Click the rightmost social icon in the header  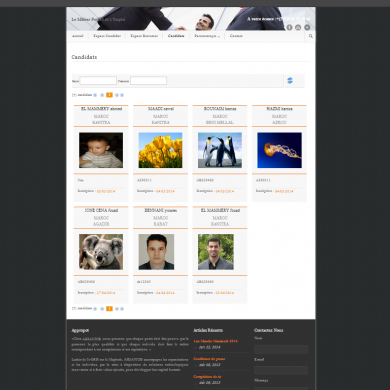tap(307, 27)
